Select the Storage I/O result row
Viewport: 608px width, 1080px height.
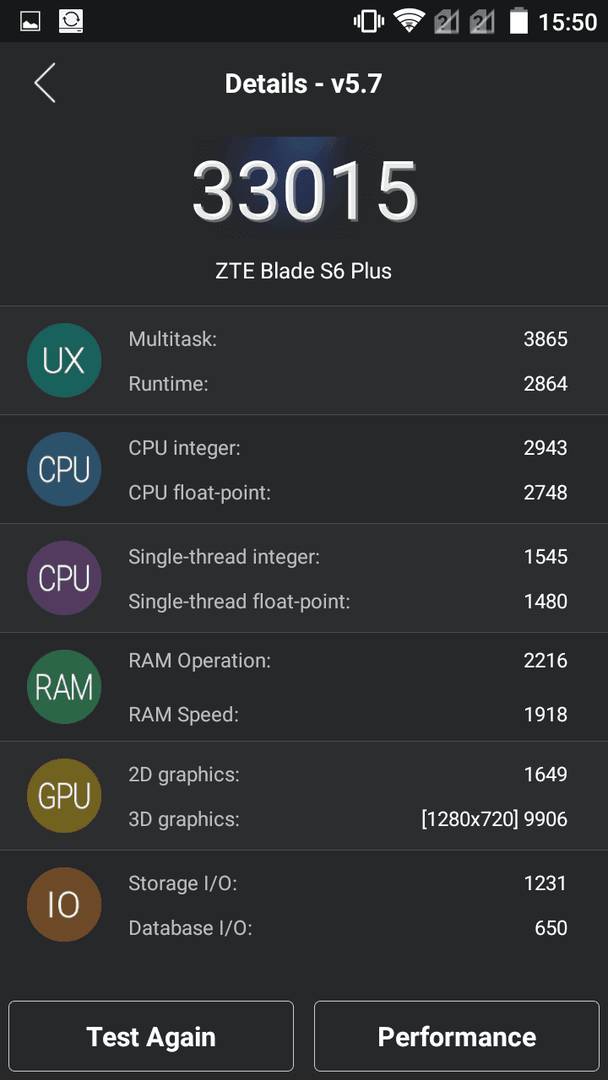click(x=348, y=883)
